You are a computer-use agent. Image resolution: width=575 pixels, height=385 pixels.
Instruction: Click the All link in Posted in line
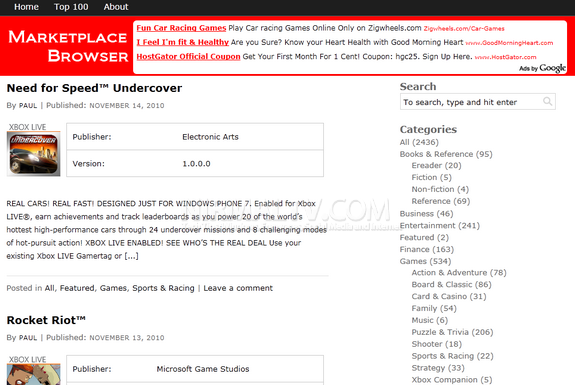pos(50,288)
